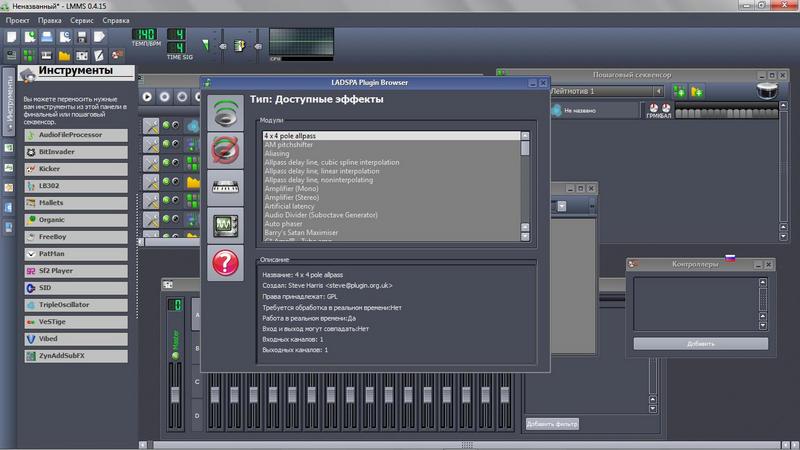Open the recently opened projects icon
This screenshot has width=800, height=450.
(x=65, y=37)
